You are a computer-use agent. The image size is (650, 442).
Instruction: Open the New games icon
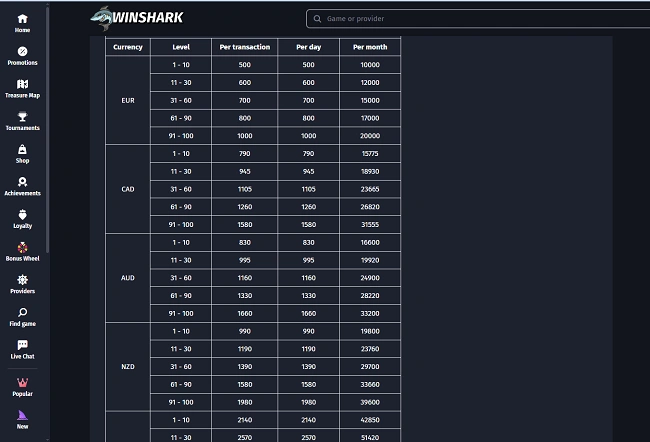22,415
